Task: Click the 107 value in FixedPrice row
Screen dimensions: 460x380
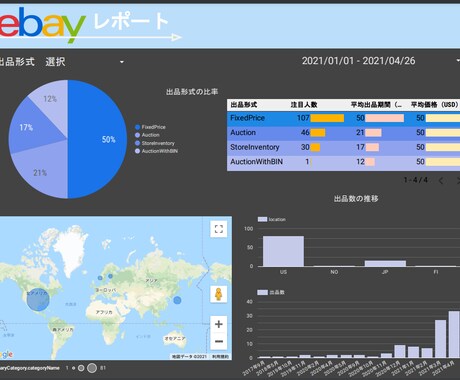Action: [x=303, y=118]
